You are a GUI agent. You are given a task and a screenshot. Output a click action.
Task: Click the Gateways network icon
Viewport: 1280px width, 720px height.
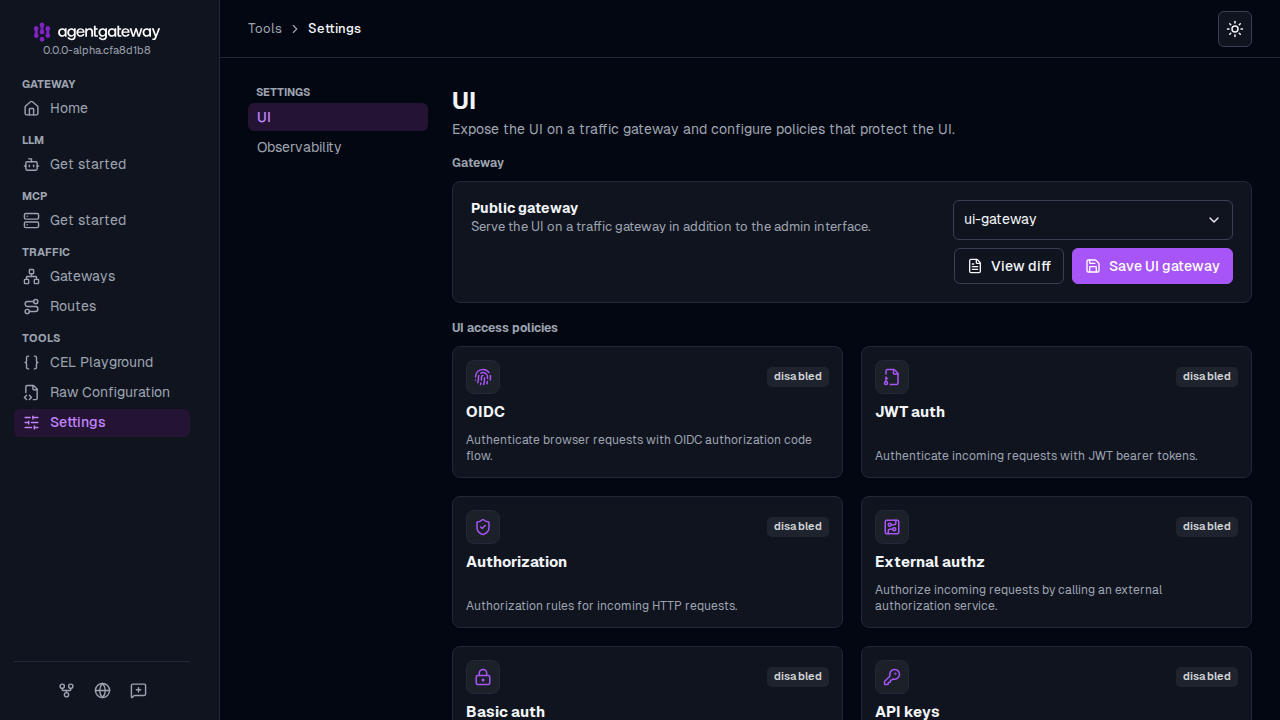click(32, 276)
